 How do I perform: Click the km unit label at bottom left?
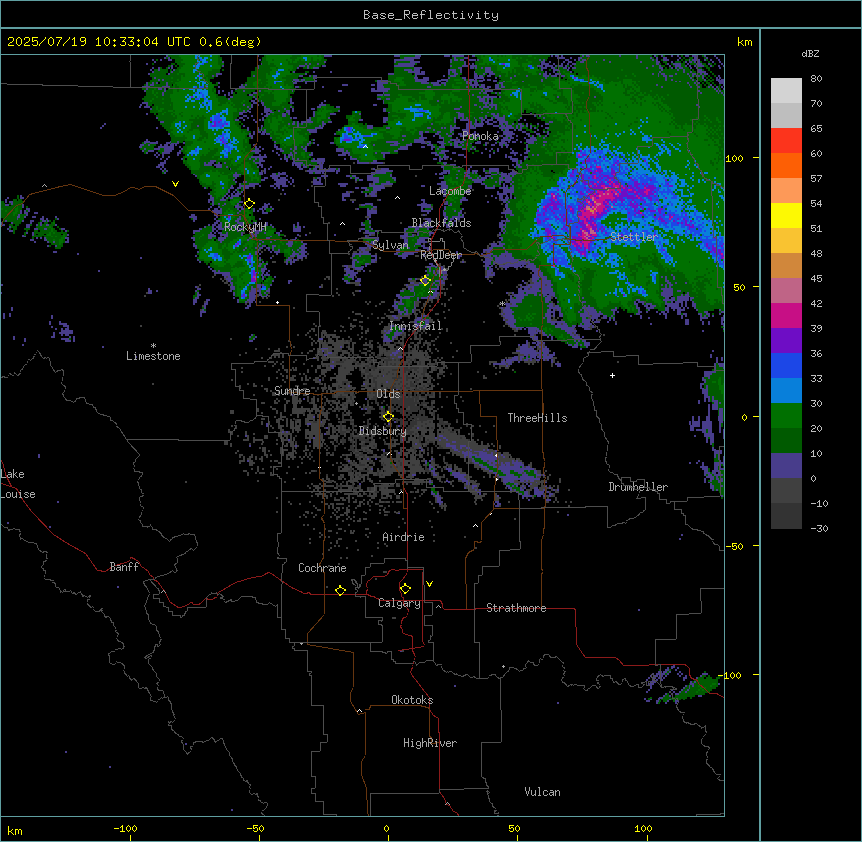15,830
